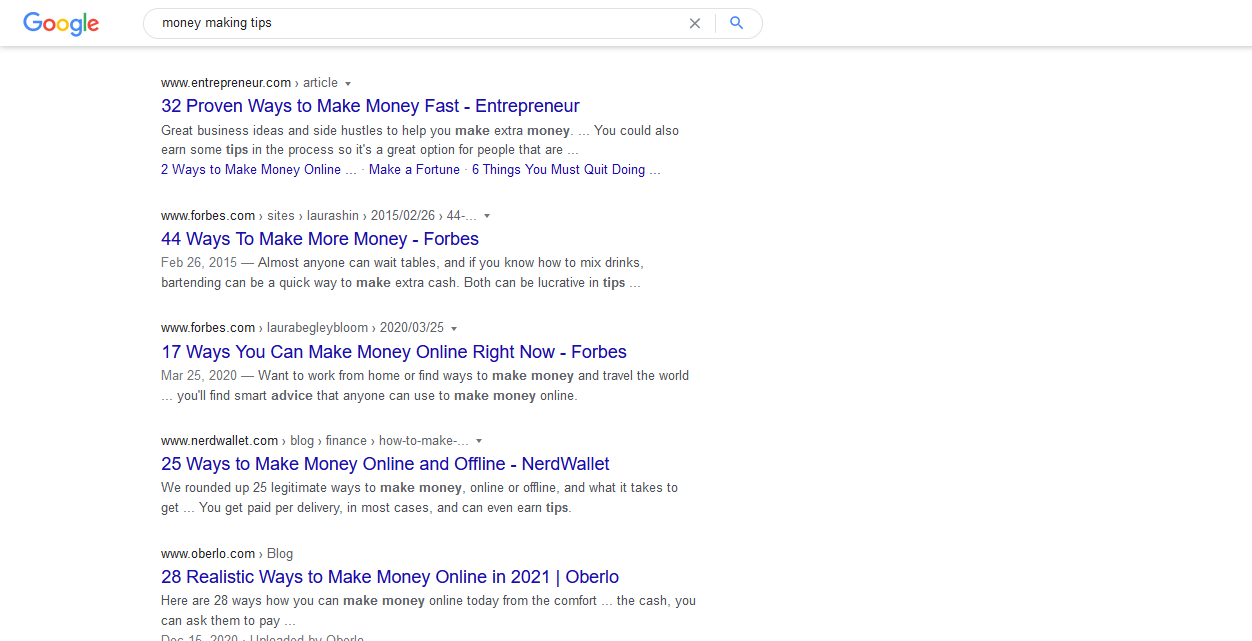Open '44 Ways To Make More Money - Forbes'
This screenshot has width=1252, height=641.
pos(320,239)
